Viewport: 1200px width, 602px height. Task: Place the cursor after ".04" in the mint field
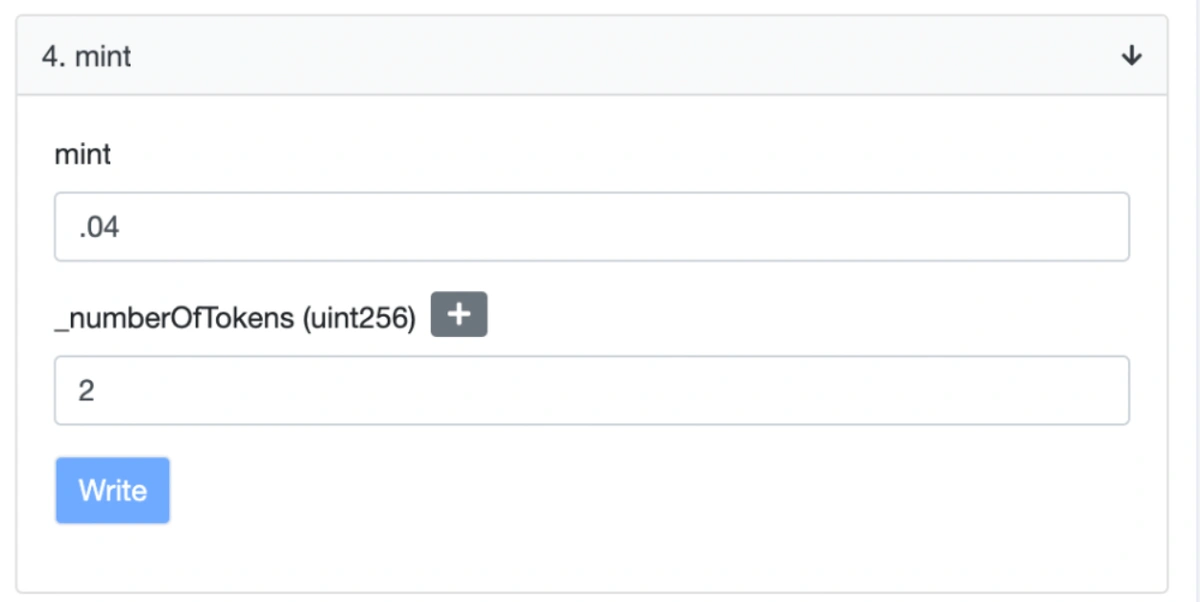coord(122,228)
